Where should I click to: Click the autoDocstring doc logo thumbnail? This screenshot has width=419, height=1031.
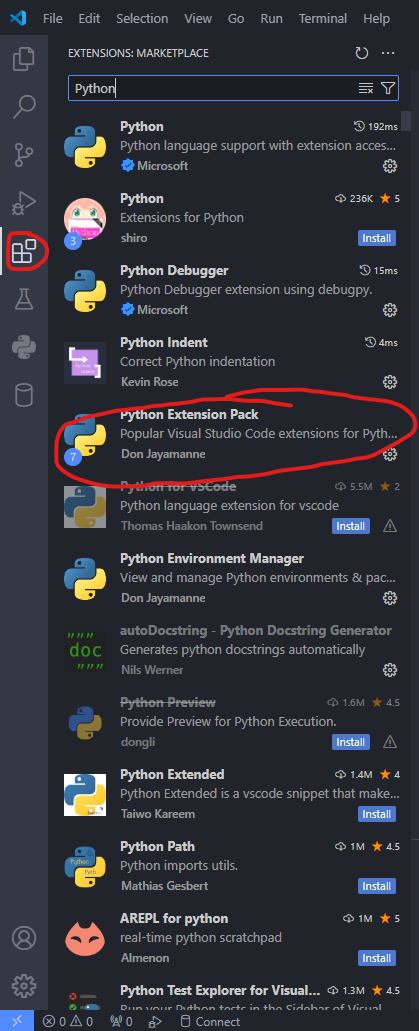(85, 650)
